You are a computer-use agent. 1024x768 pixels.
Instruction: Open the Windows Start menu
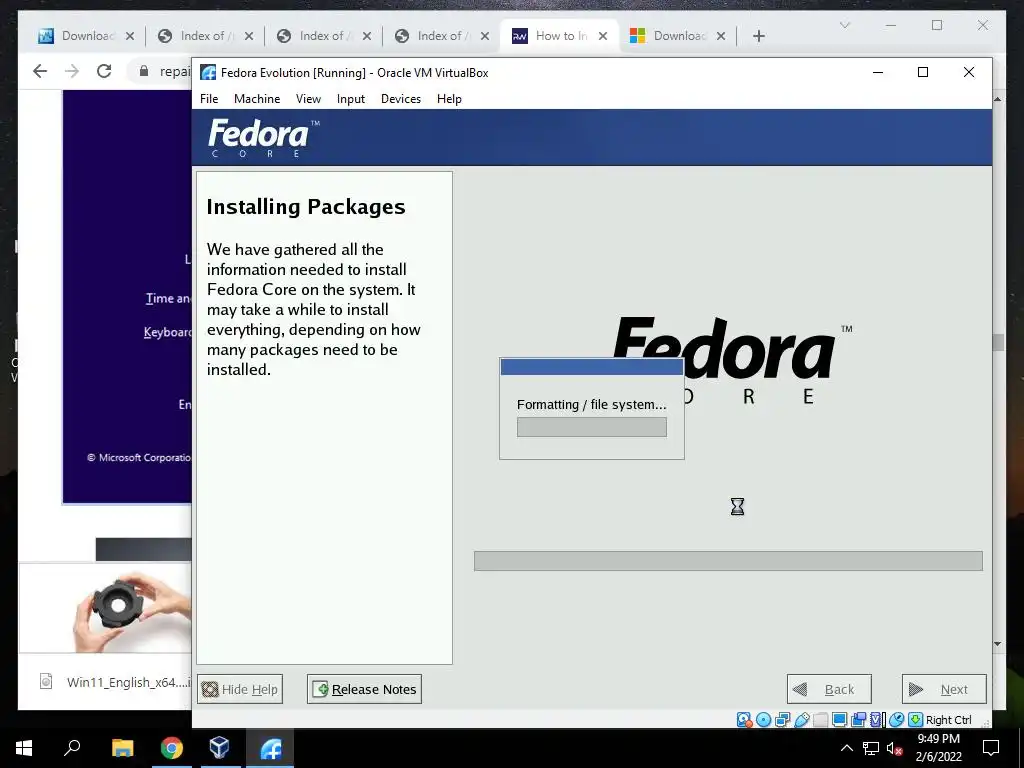[x=24, y=748]
